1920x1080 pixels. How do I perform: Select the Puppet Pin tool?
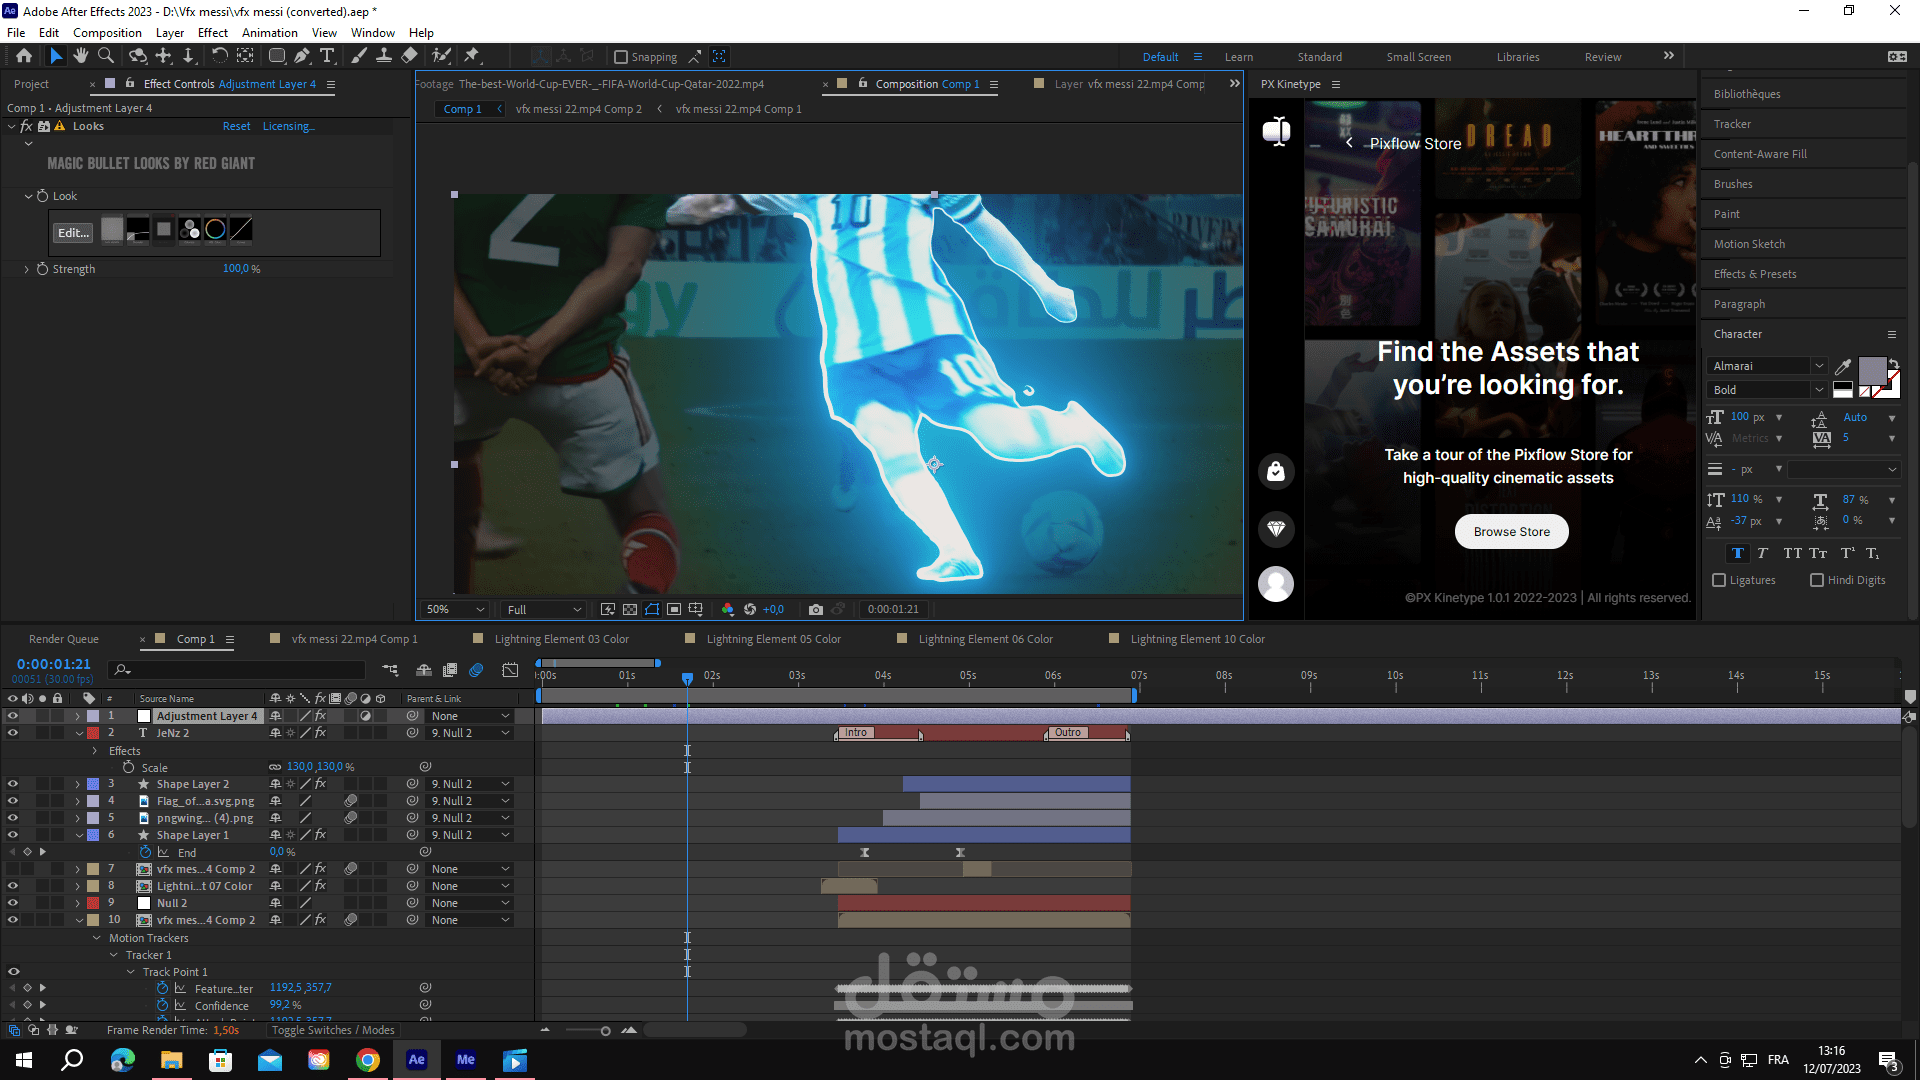(472, 56)
